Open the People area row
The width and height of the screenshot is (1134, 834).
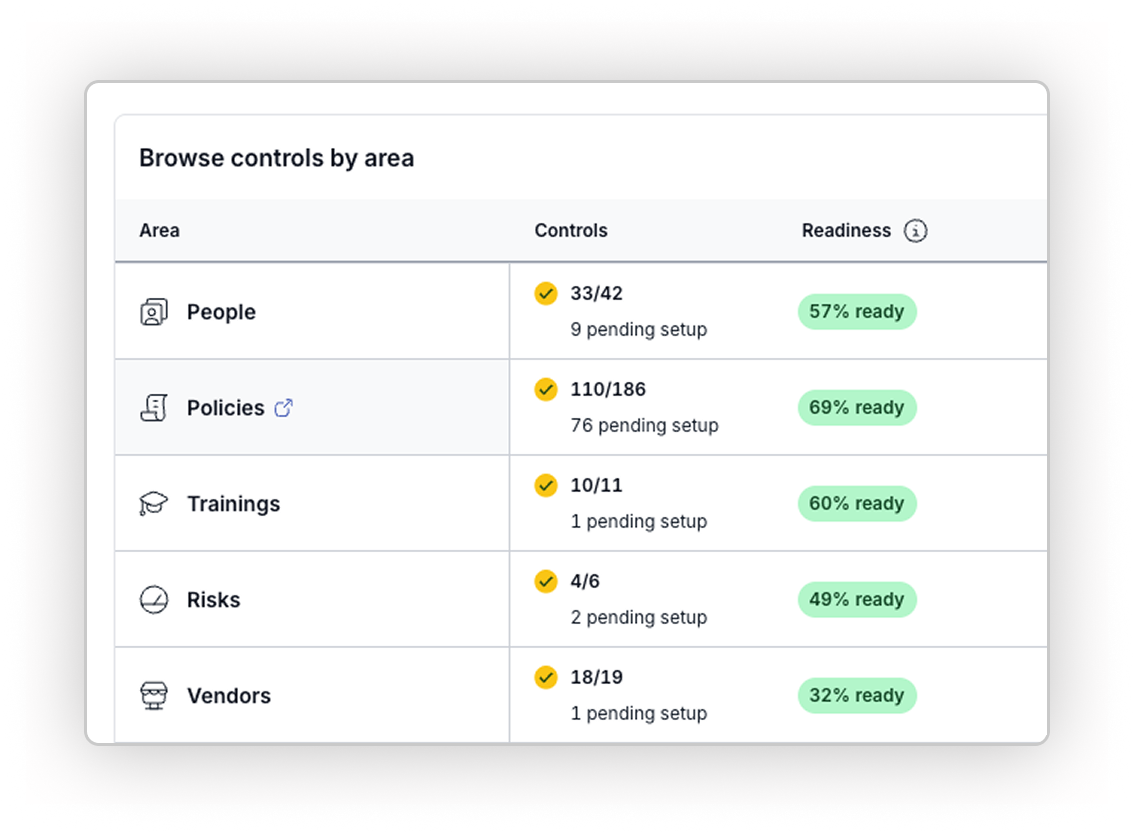221,312
